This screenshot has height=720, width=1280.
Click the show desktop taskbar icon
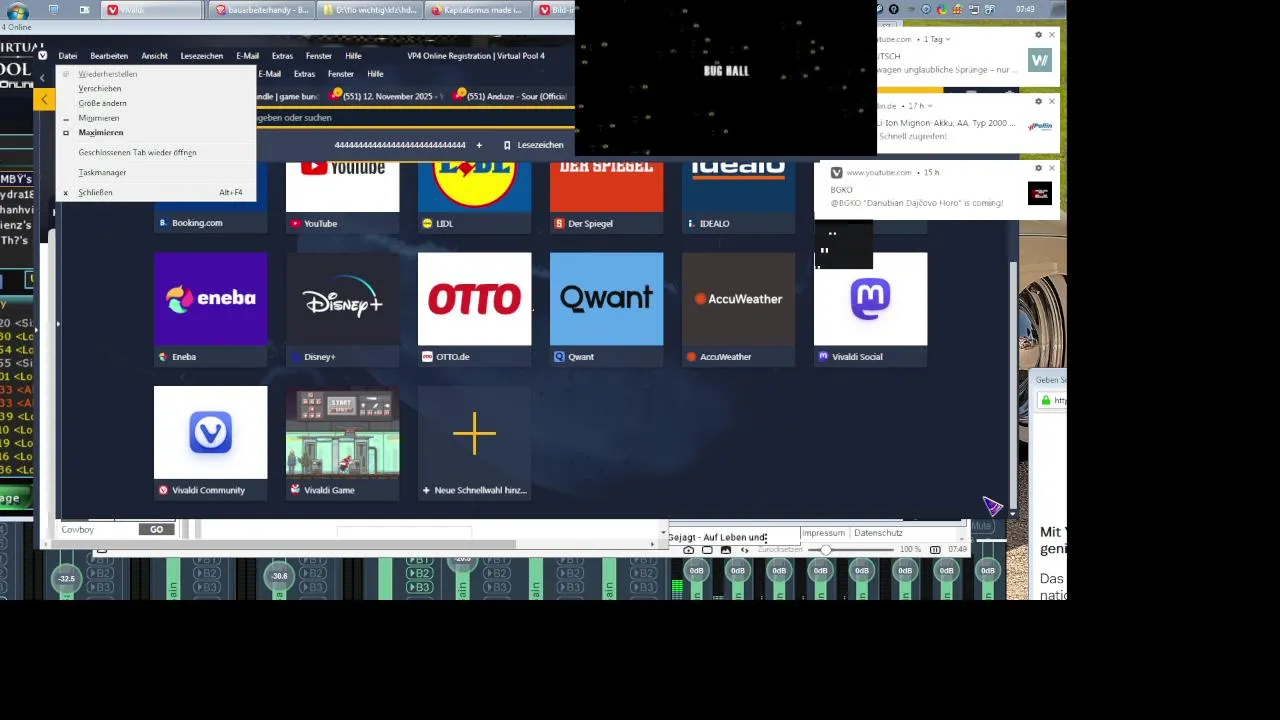[x=53, y=10]
